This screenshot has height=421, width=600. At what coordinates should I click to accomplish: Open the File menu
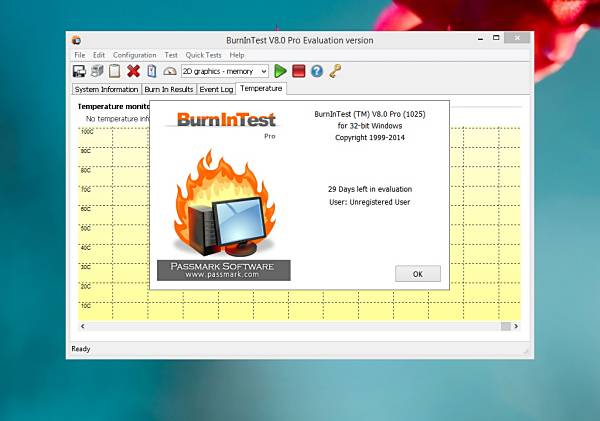pos(80,55)
